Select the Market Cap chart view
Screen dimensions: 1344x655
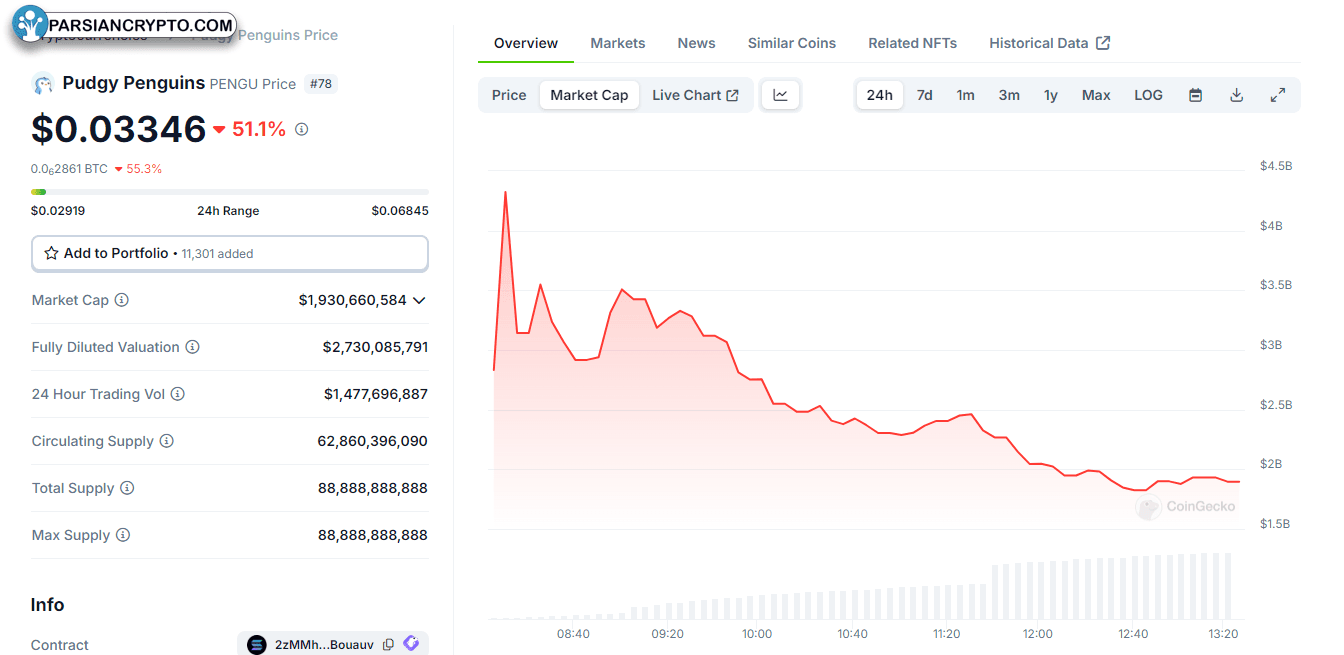pyautogui.click(x=589, y=95)
